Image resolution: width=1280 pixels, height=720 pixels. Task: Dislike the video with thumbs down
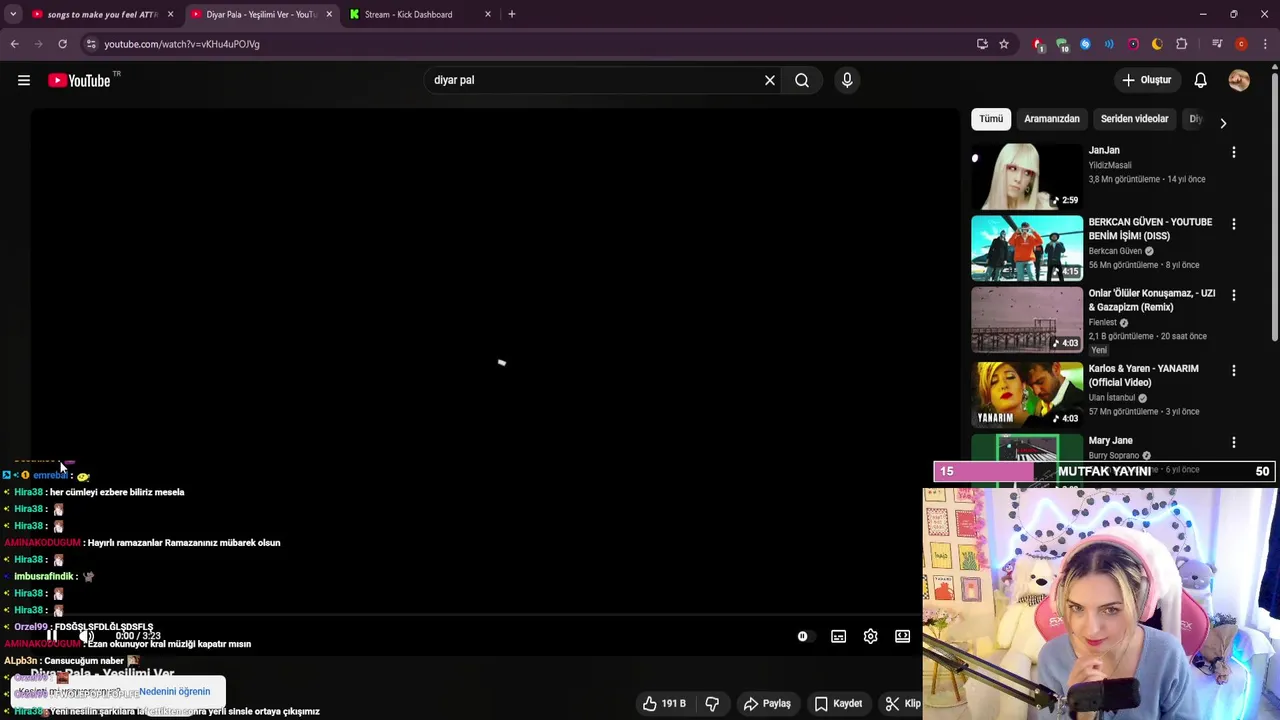coord(712,704)
